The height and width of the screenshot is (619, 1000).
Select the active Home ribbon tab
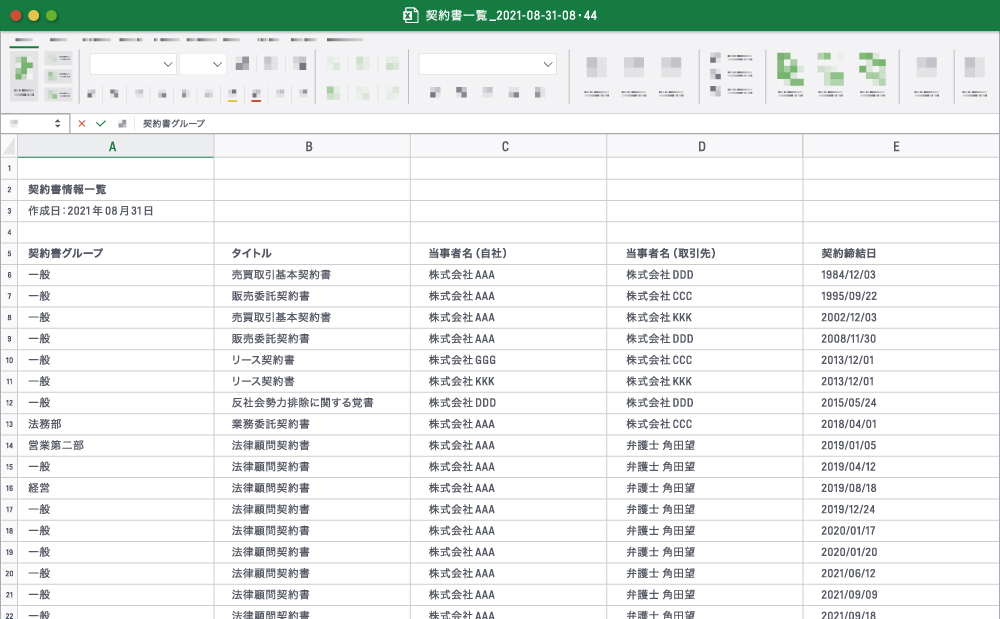(x=25, y=40)
